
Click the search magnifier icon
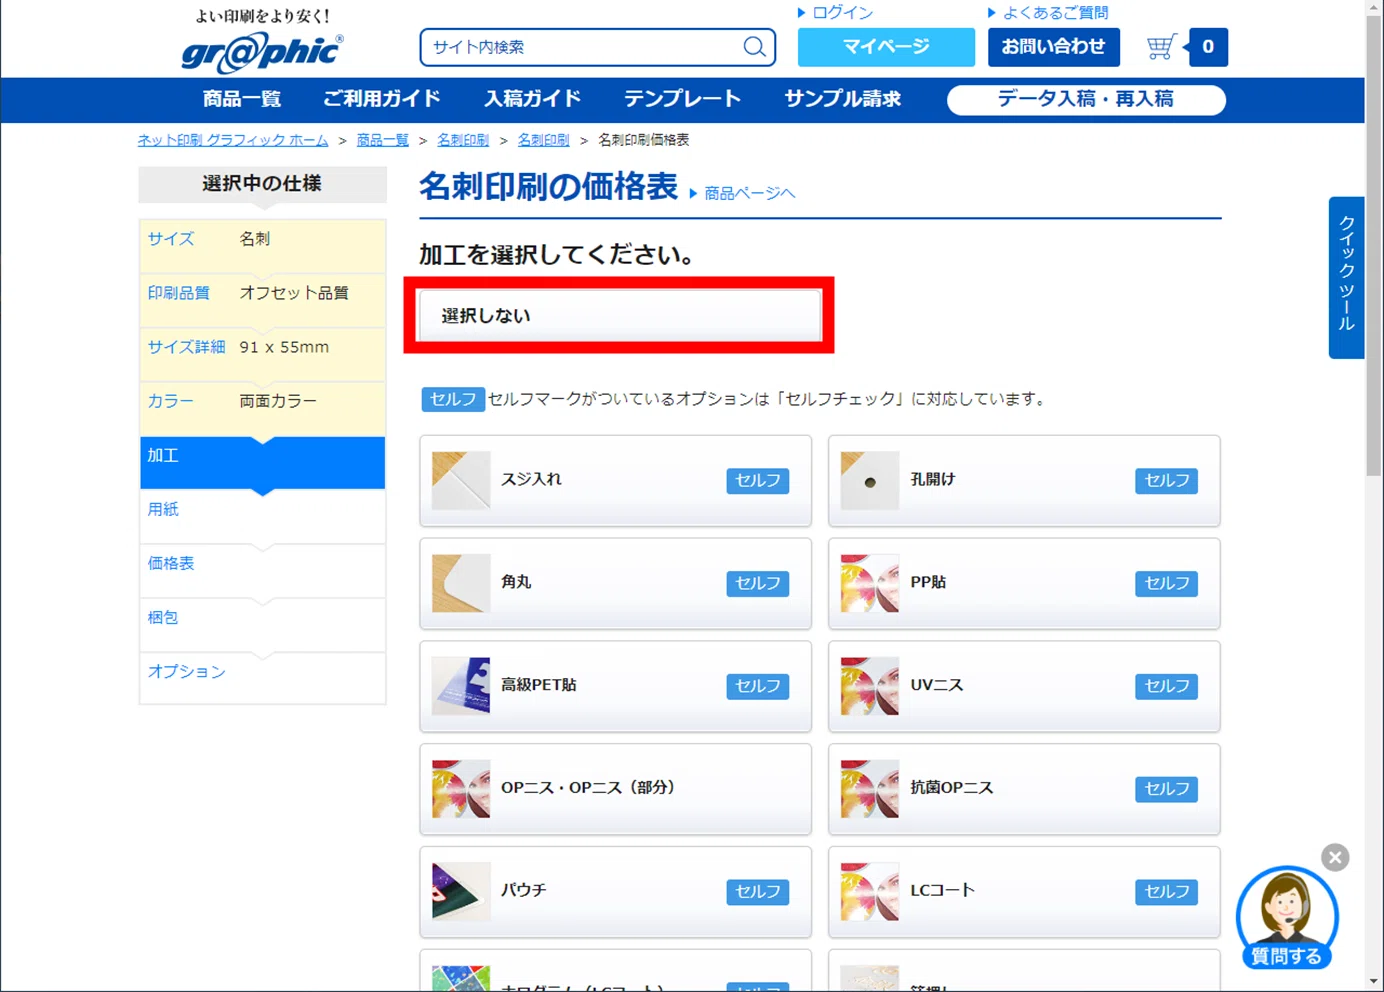coord(754,47)
